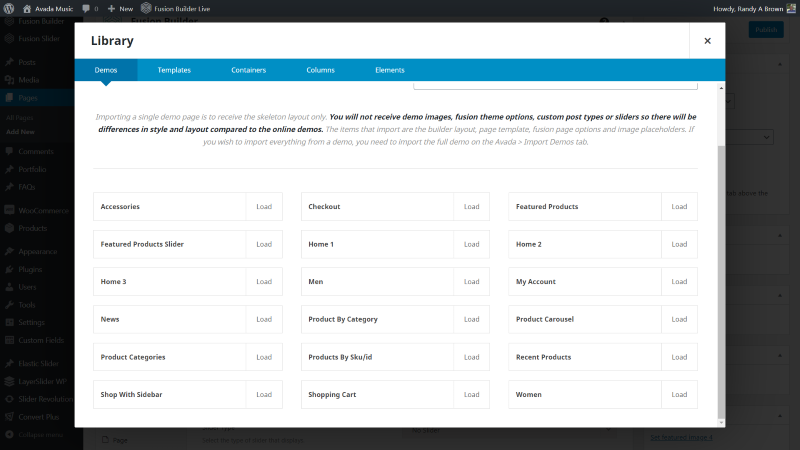The image size is (800, 450).
Task: Open the Tools sidebar icon
Action: pyautogui.click(x=9, y=305)
